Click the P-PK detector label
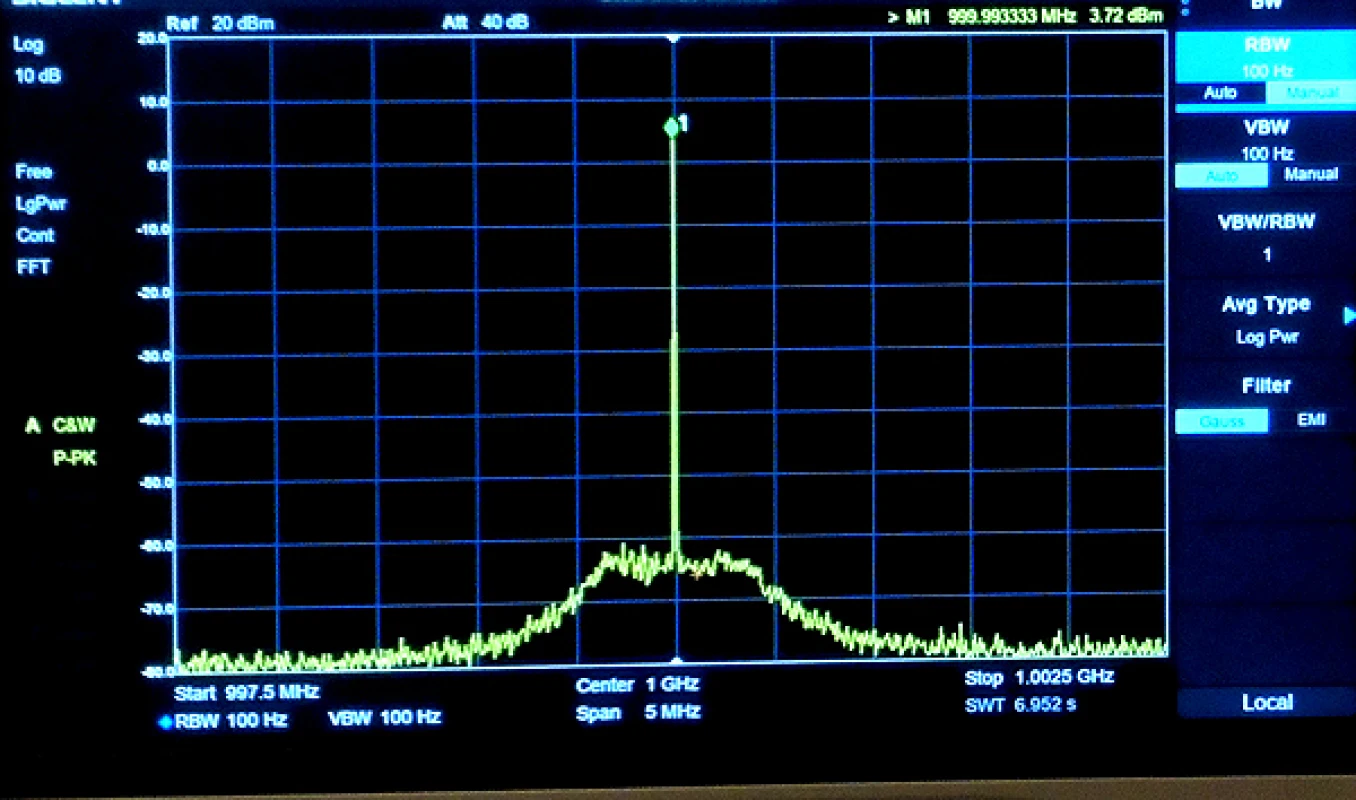1356x800 pixels. [x=75, y=459]
